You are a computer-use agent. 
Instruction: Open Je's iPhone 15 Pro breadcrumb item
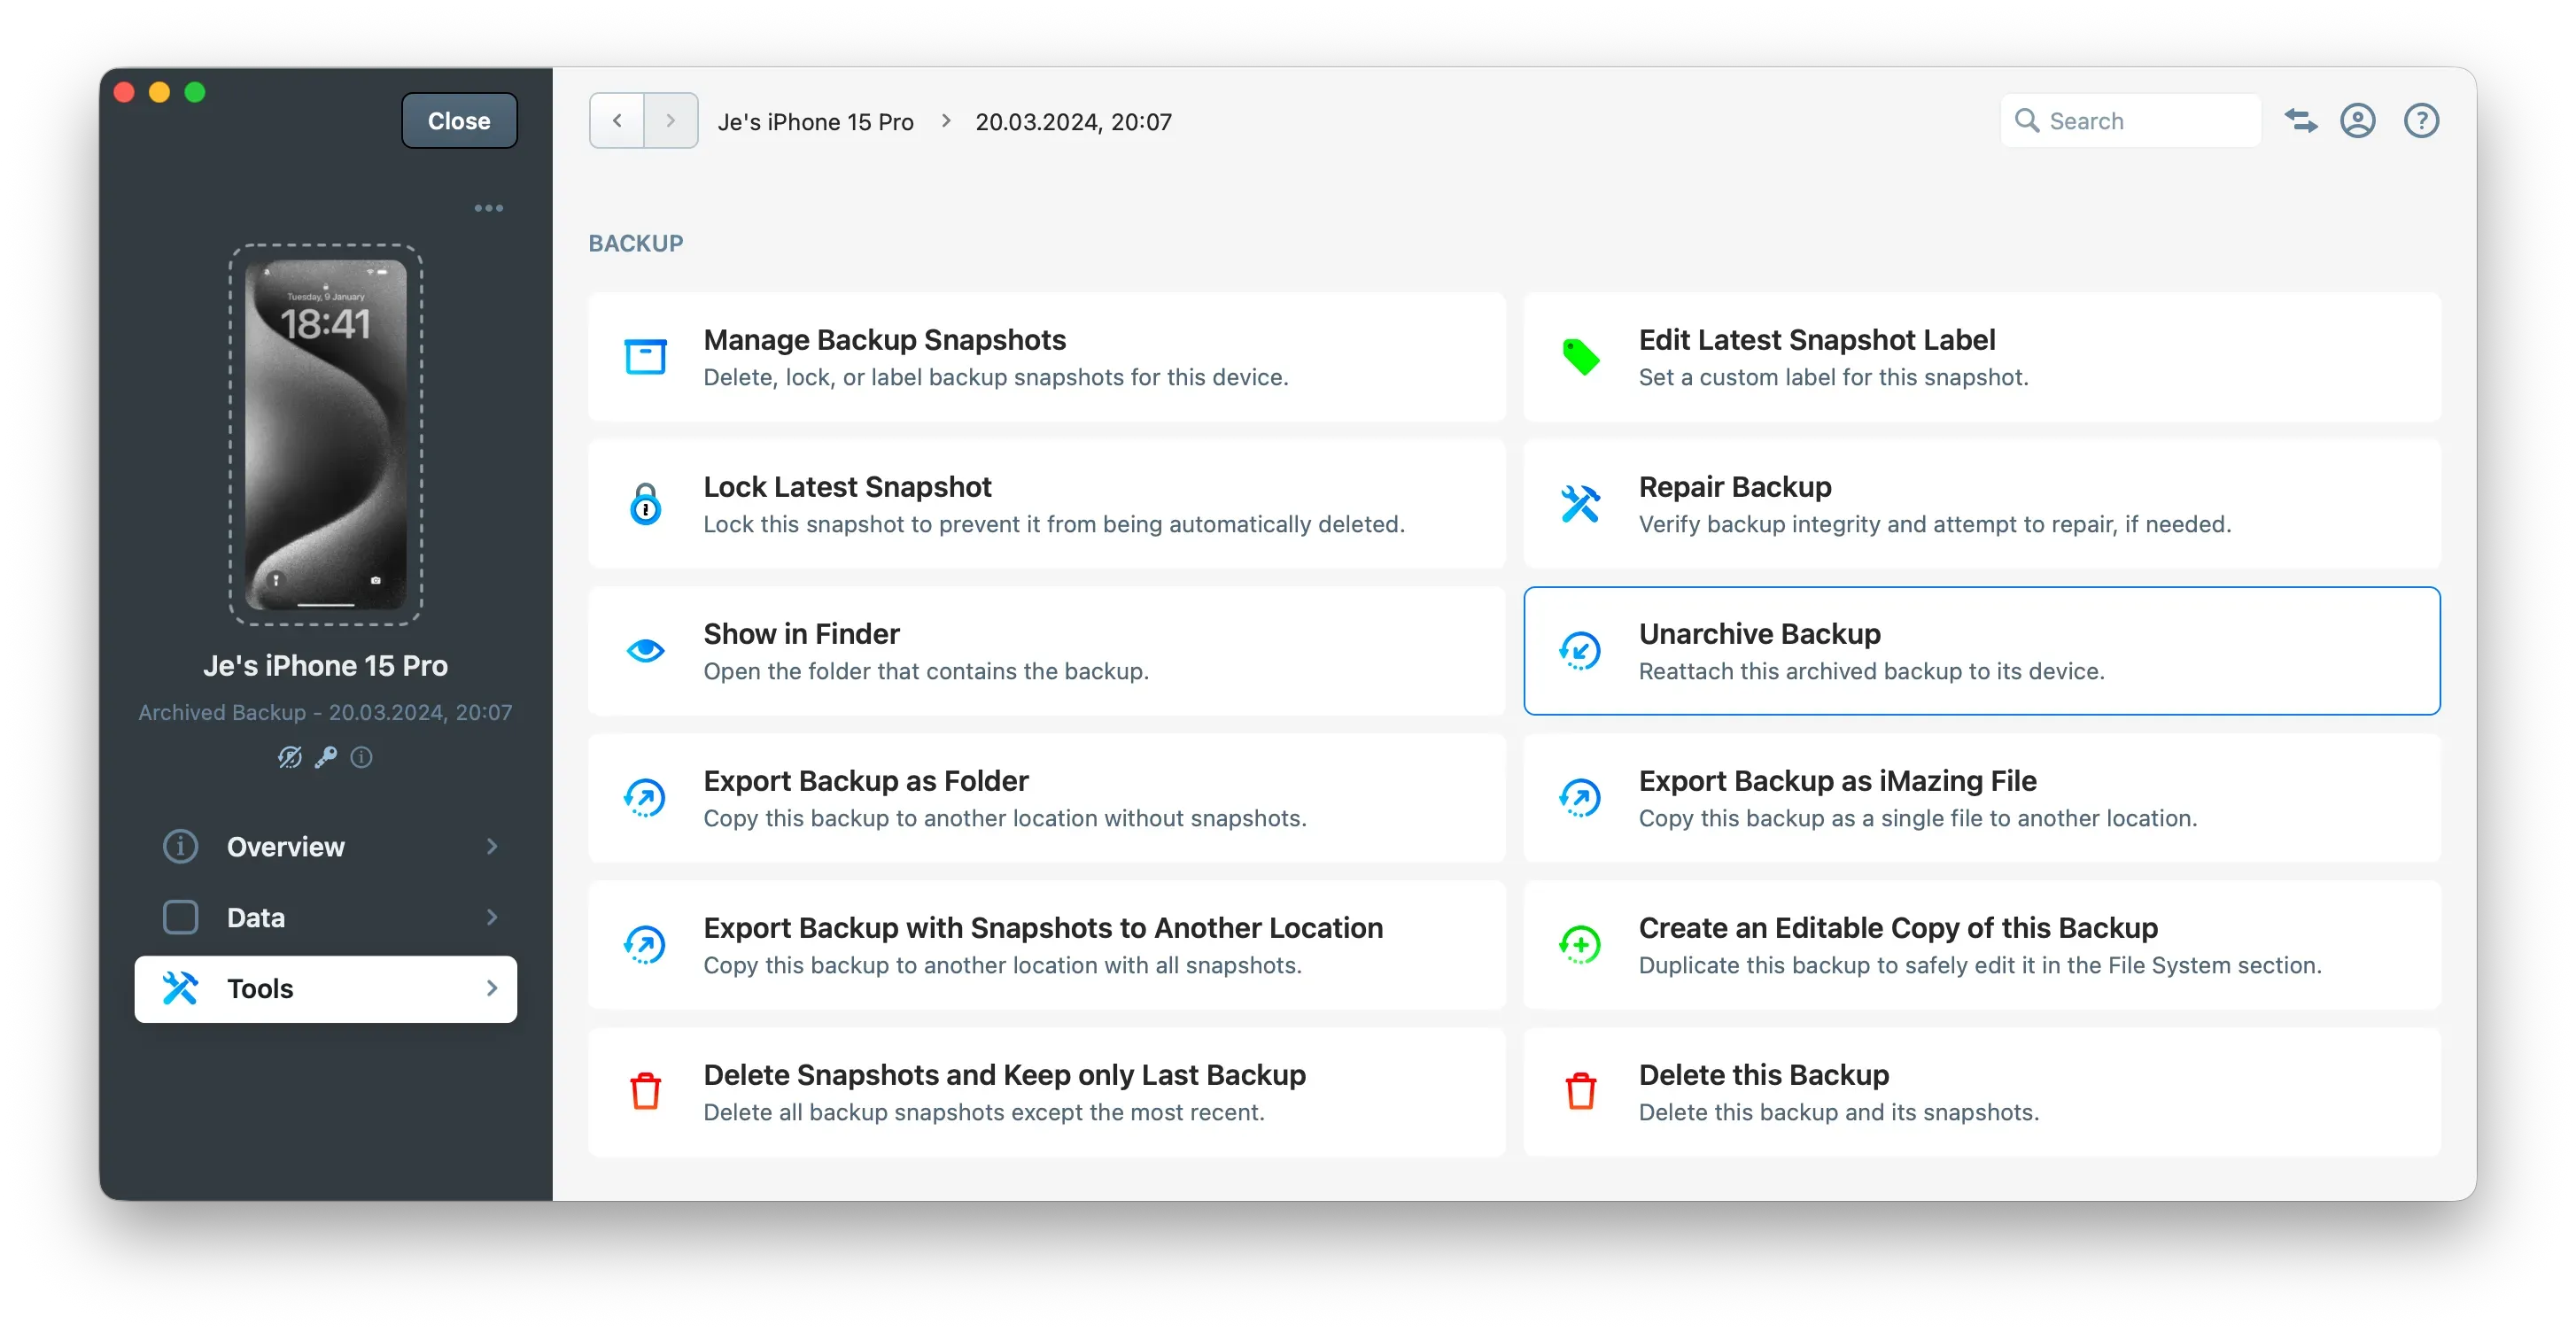click(815, 121)
